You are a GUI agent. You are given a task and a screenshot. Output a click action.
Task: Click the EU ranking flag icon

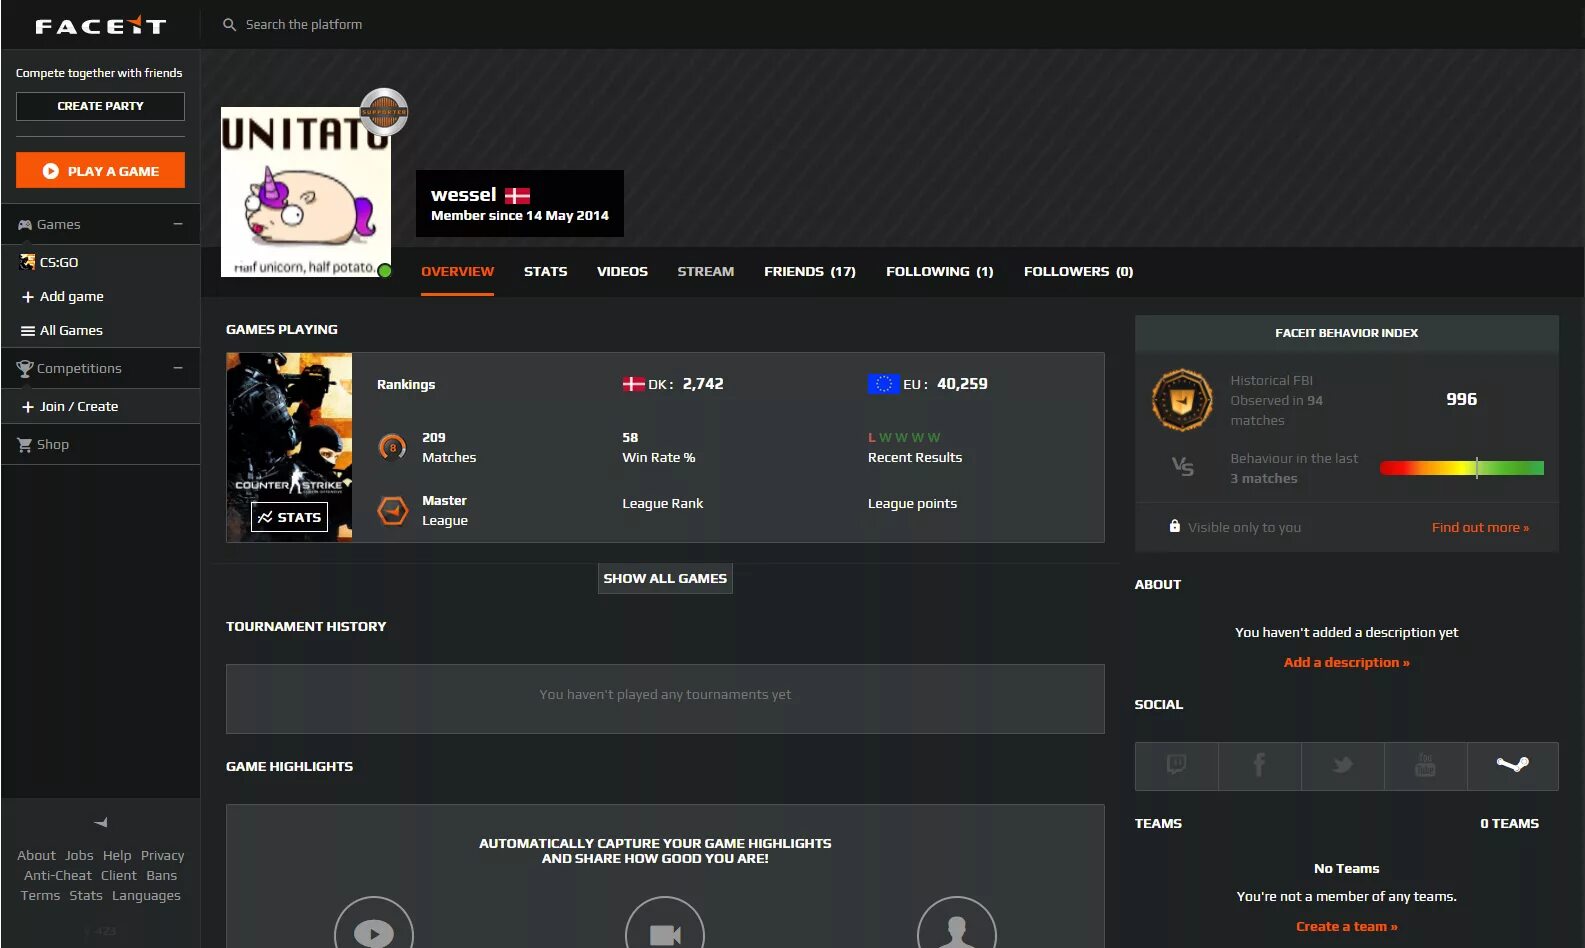(883, 384)
